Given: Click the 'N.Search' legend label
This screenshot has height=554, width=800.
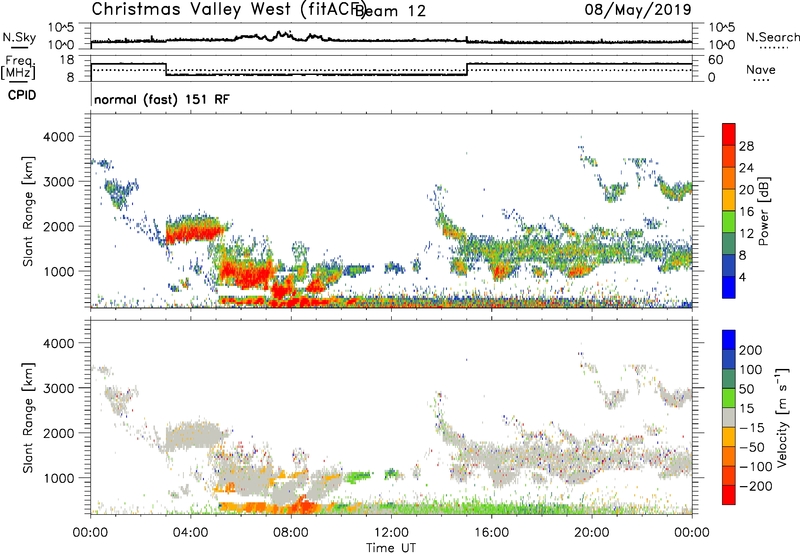Looking at the screenshot, I should pos(772,37).
